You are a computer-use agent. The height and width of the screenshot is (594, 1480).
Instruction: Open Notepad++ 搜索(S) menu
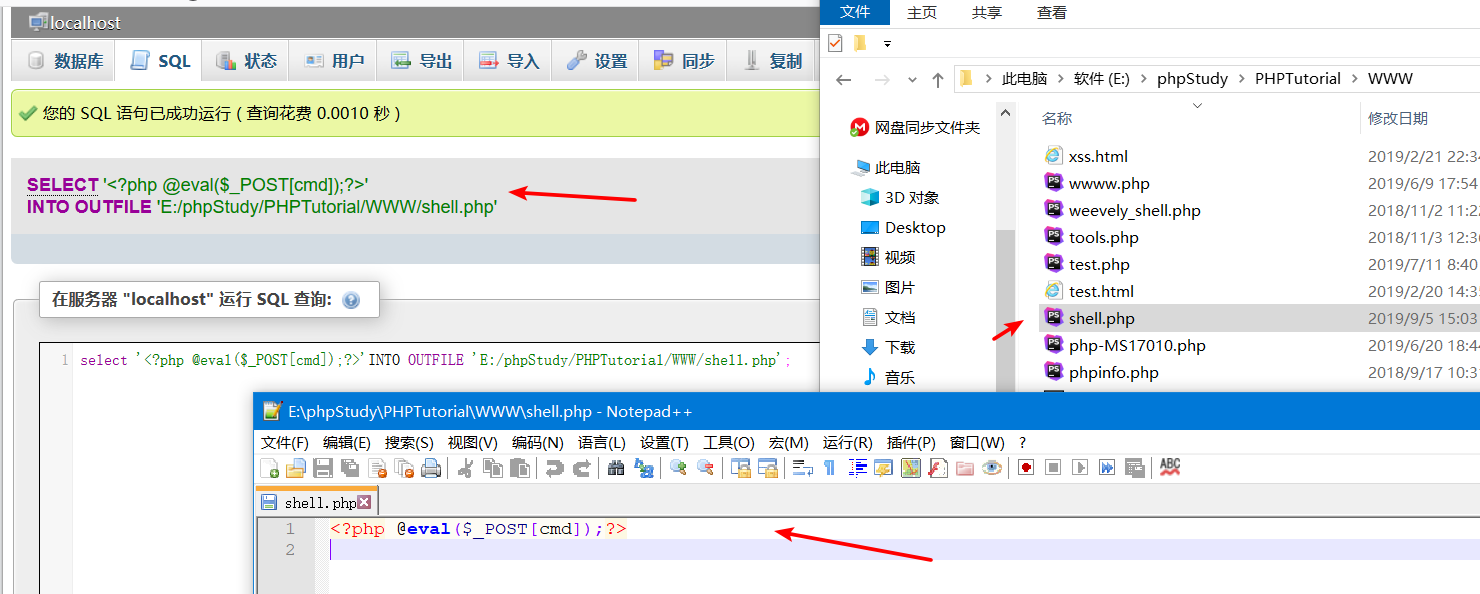[x=409, y=442]
